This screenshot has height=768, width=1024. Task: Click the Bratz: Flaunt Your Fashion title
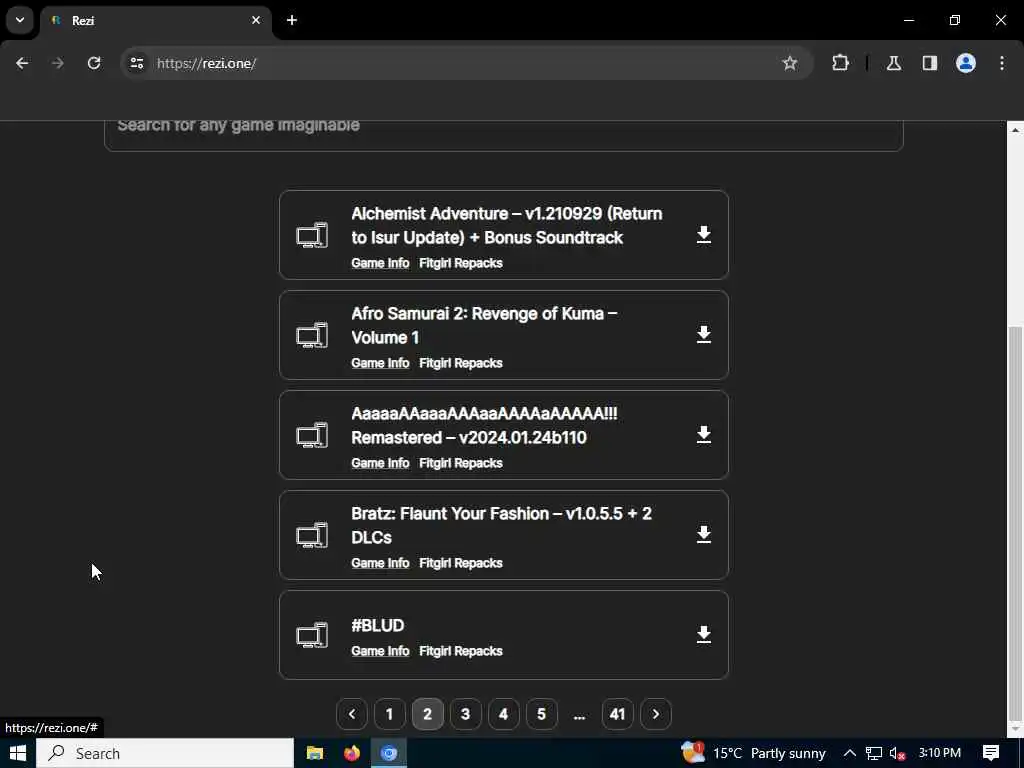(502, 525)
